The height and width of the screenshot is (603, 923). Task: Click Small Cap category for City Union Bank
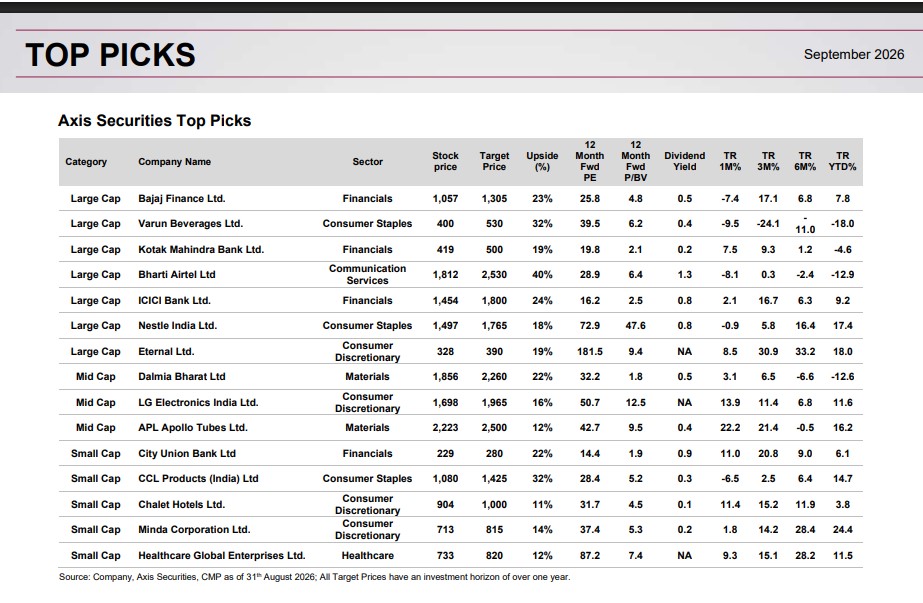point(95,453)
